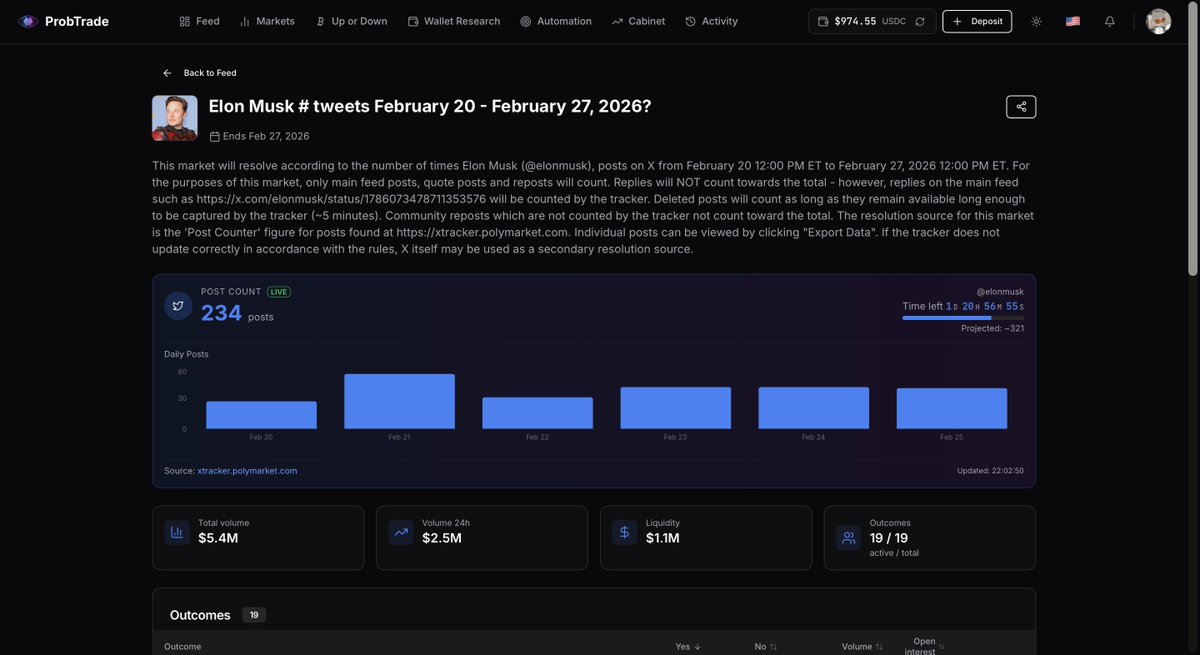The height and width of the screenshot is (655, 1200).
Task: Select the Feb 22 bar in chart
Action: pyautogui.click(x=537, y=413)
